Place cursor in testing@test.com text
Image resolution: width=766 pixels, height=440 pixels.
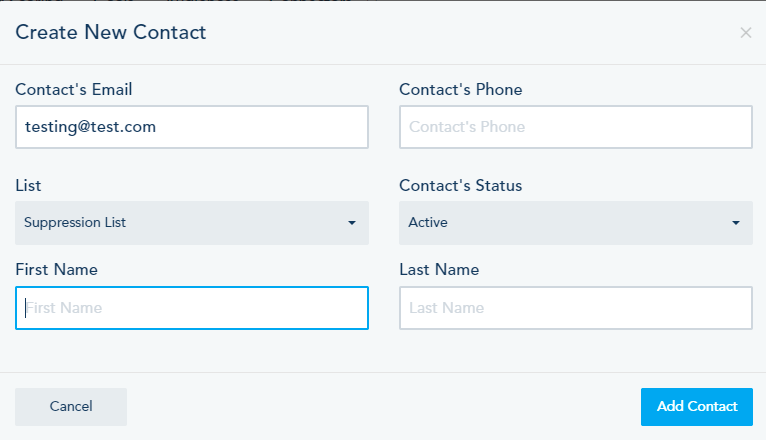click(90, 127)
